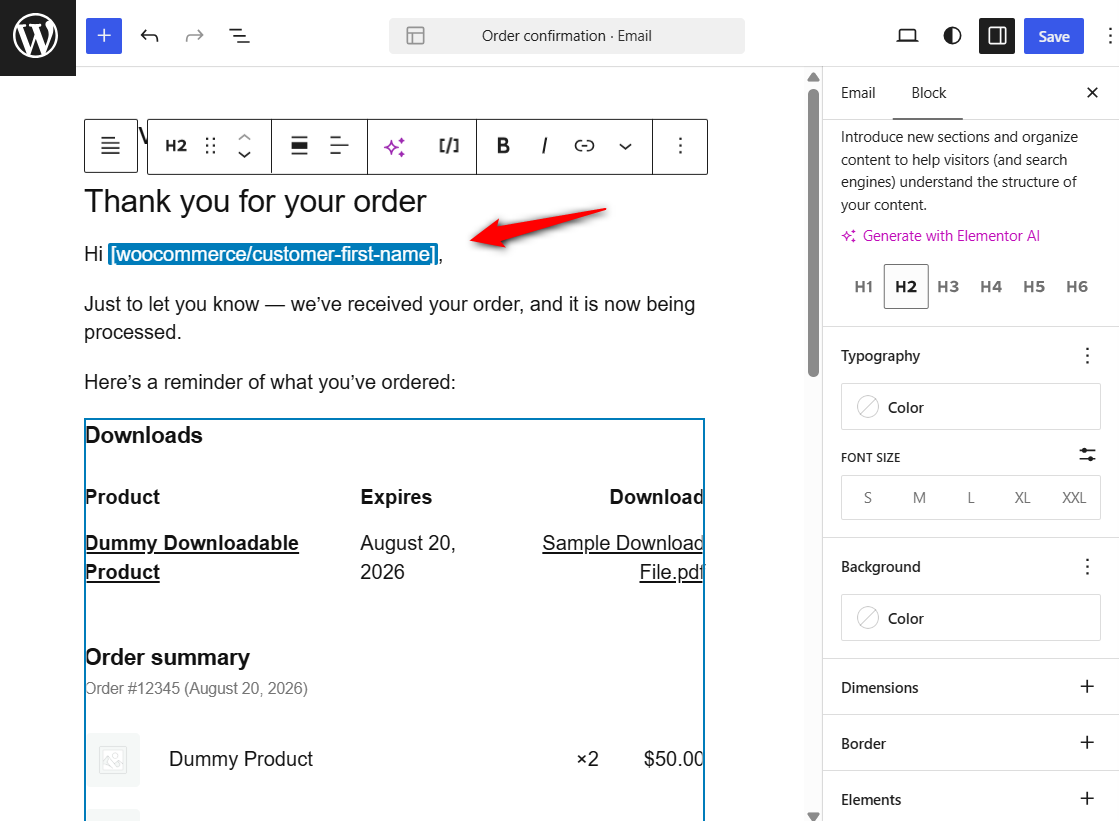
Task: Choose font size M
Action: (919, 498)
